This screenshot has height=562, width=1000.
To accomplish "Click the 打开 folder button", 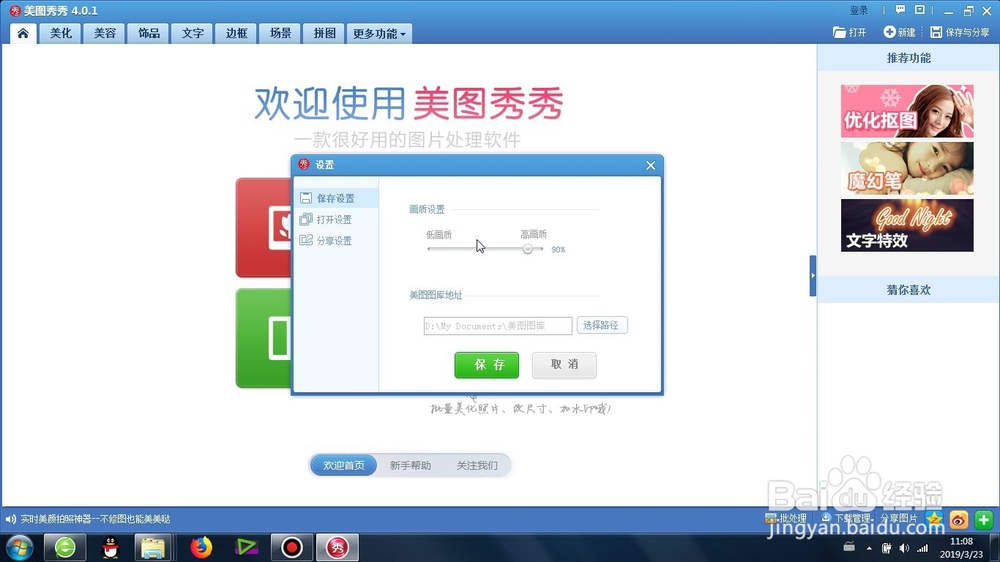I will coord(849,32).
